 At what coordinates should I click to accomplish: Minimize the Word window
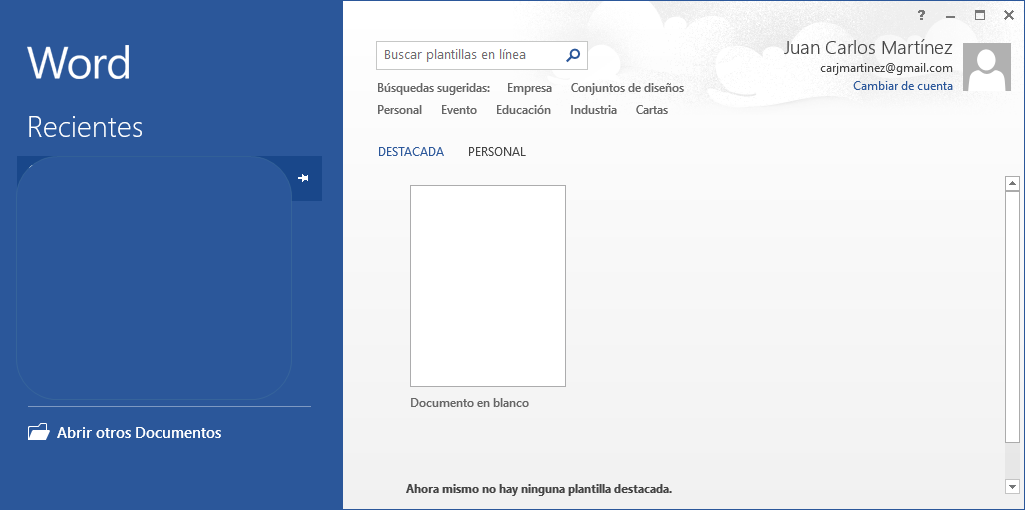[x=950, y=16]
